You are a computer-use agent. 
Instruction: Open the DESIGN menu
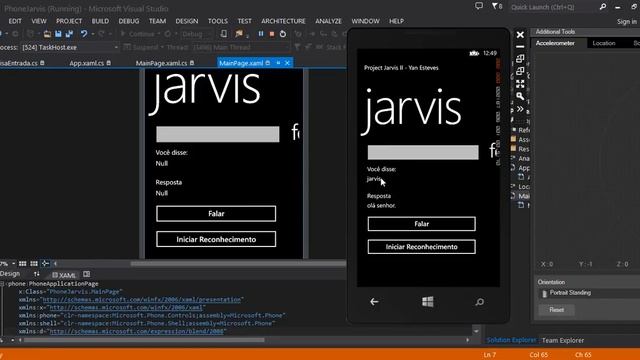187,21
